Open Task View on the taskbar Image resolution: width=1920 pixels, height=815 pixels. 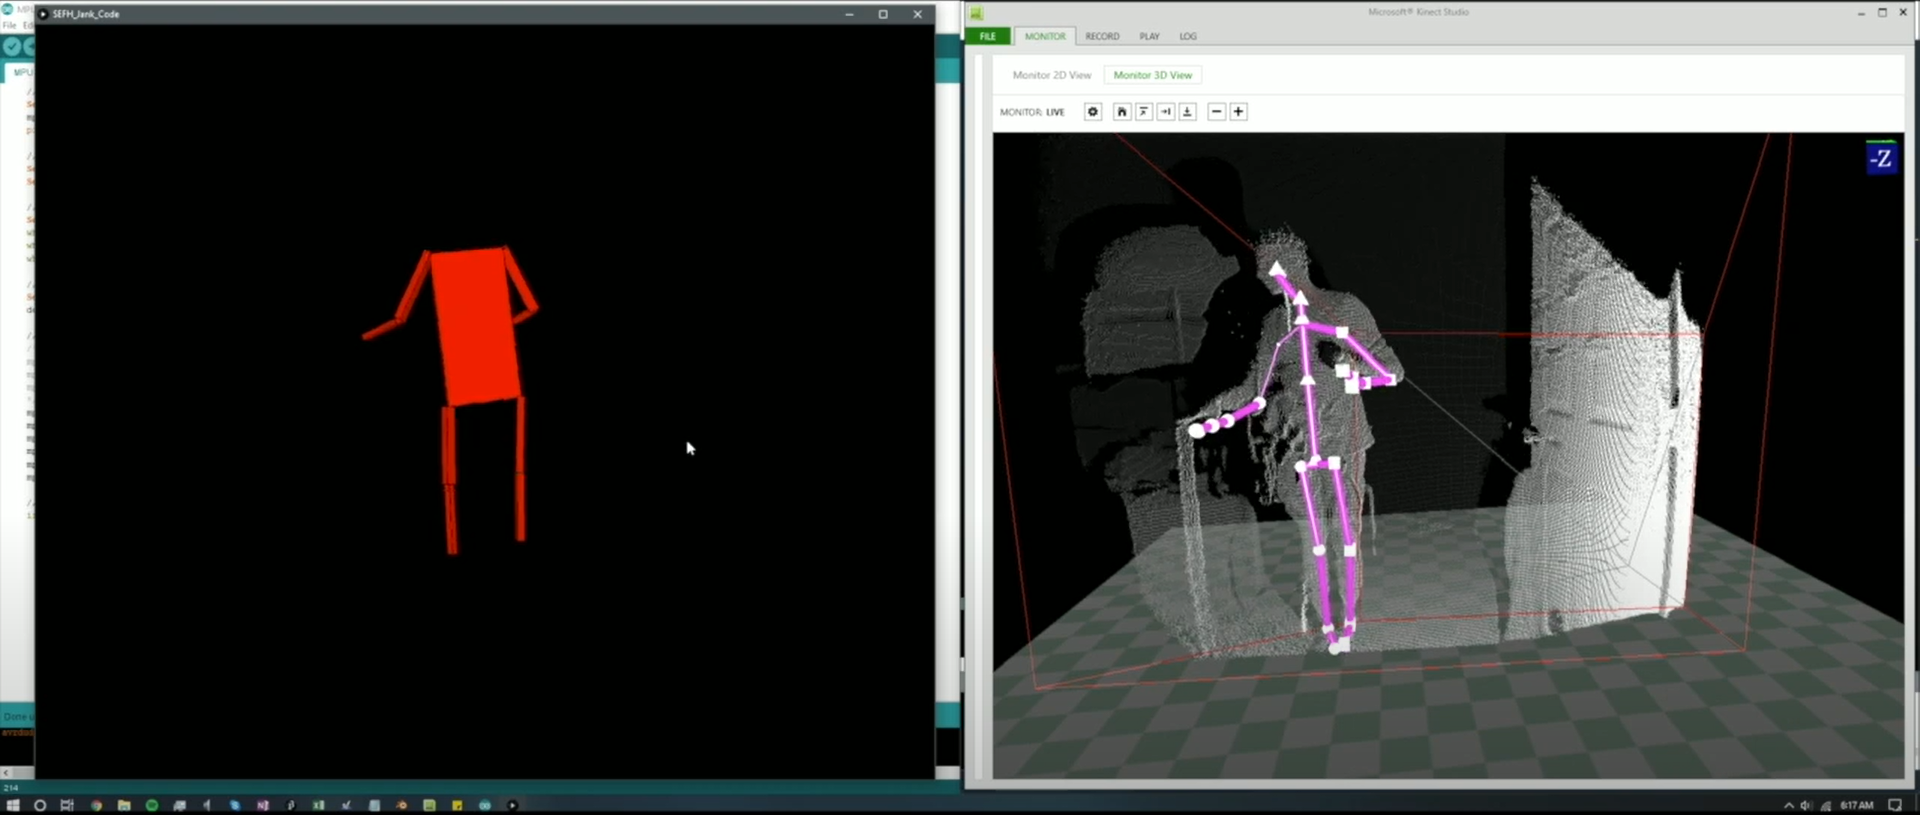(x=67, y=805)
